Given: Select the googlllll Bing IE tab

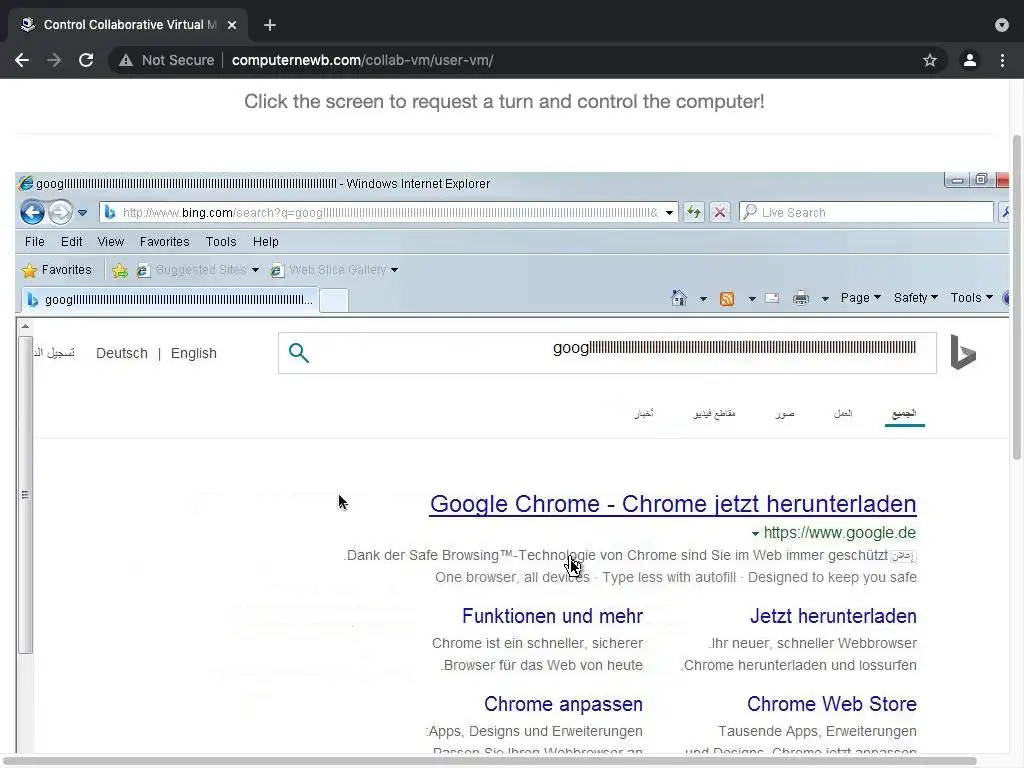Looking at the screenshot, I should [x=170, y=300].
